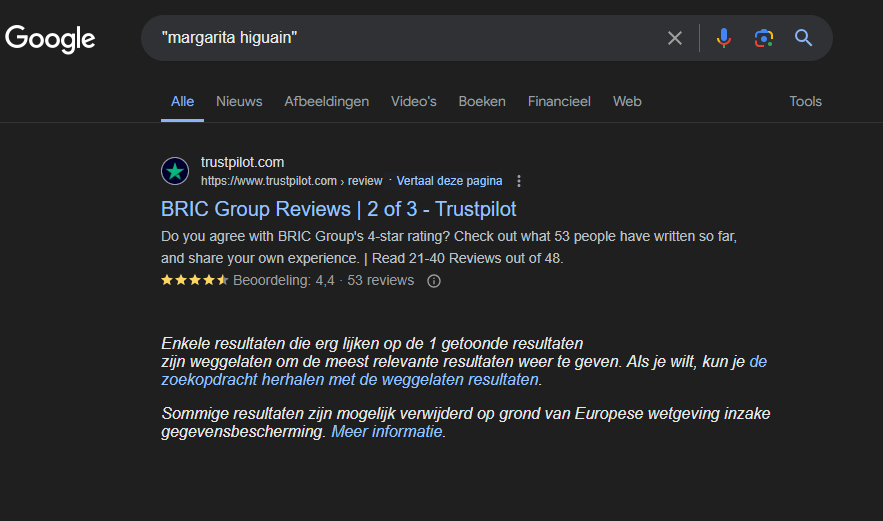This screenshot has height=521, width=883.
Task: Click the "53 reviews" text
Action: (x=380, y=280)
